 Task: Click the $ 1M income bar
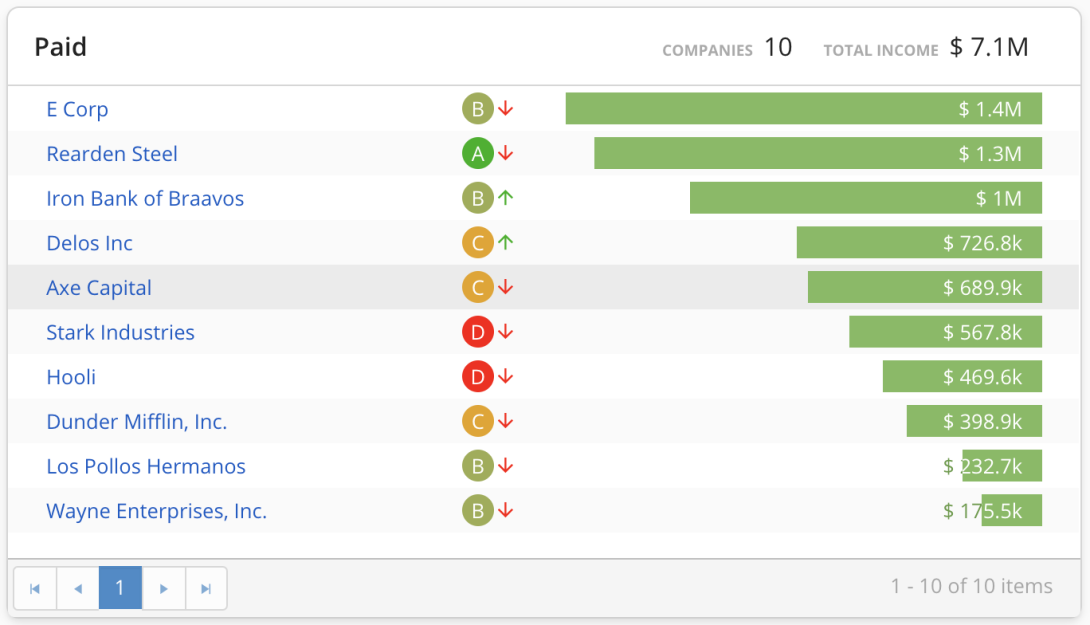point(865,198)
